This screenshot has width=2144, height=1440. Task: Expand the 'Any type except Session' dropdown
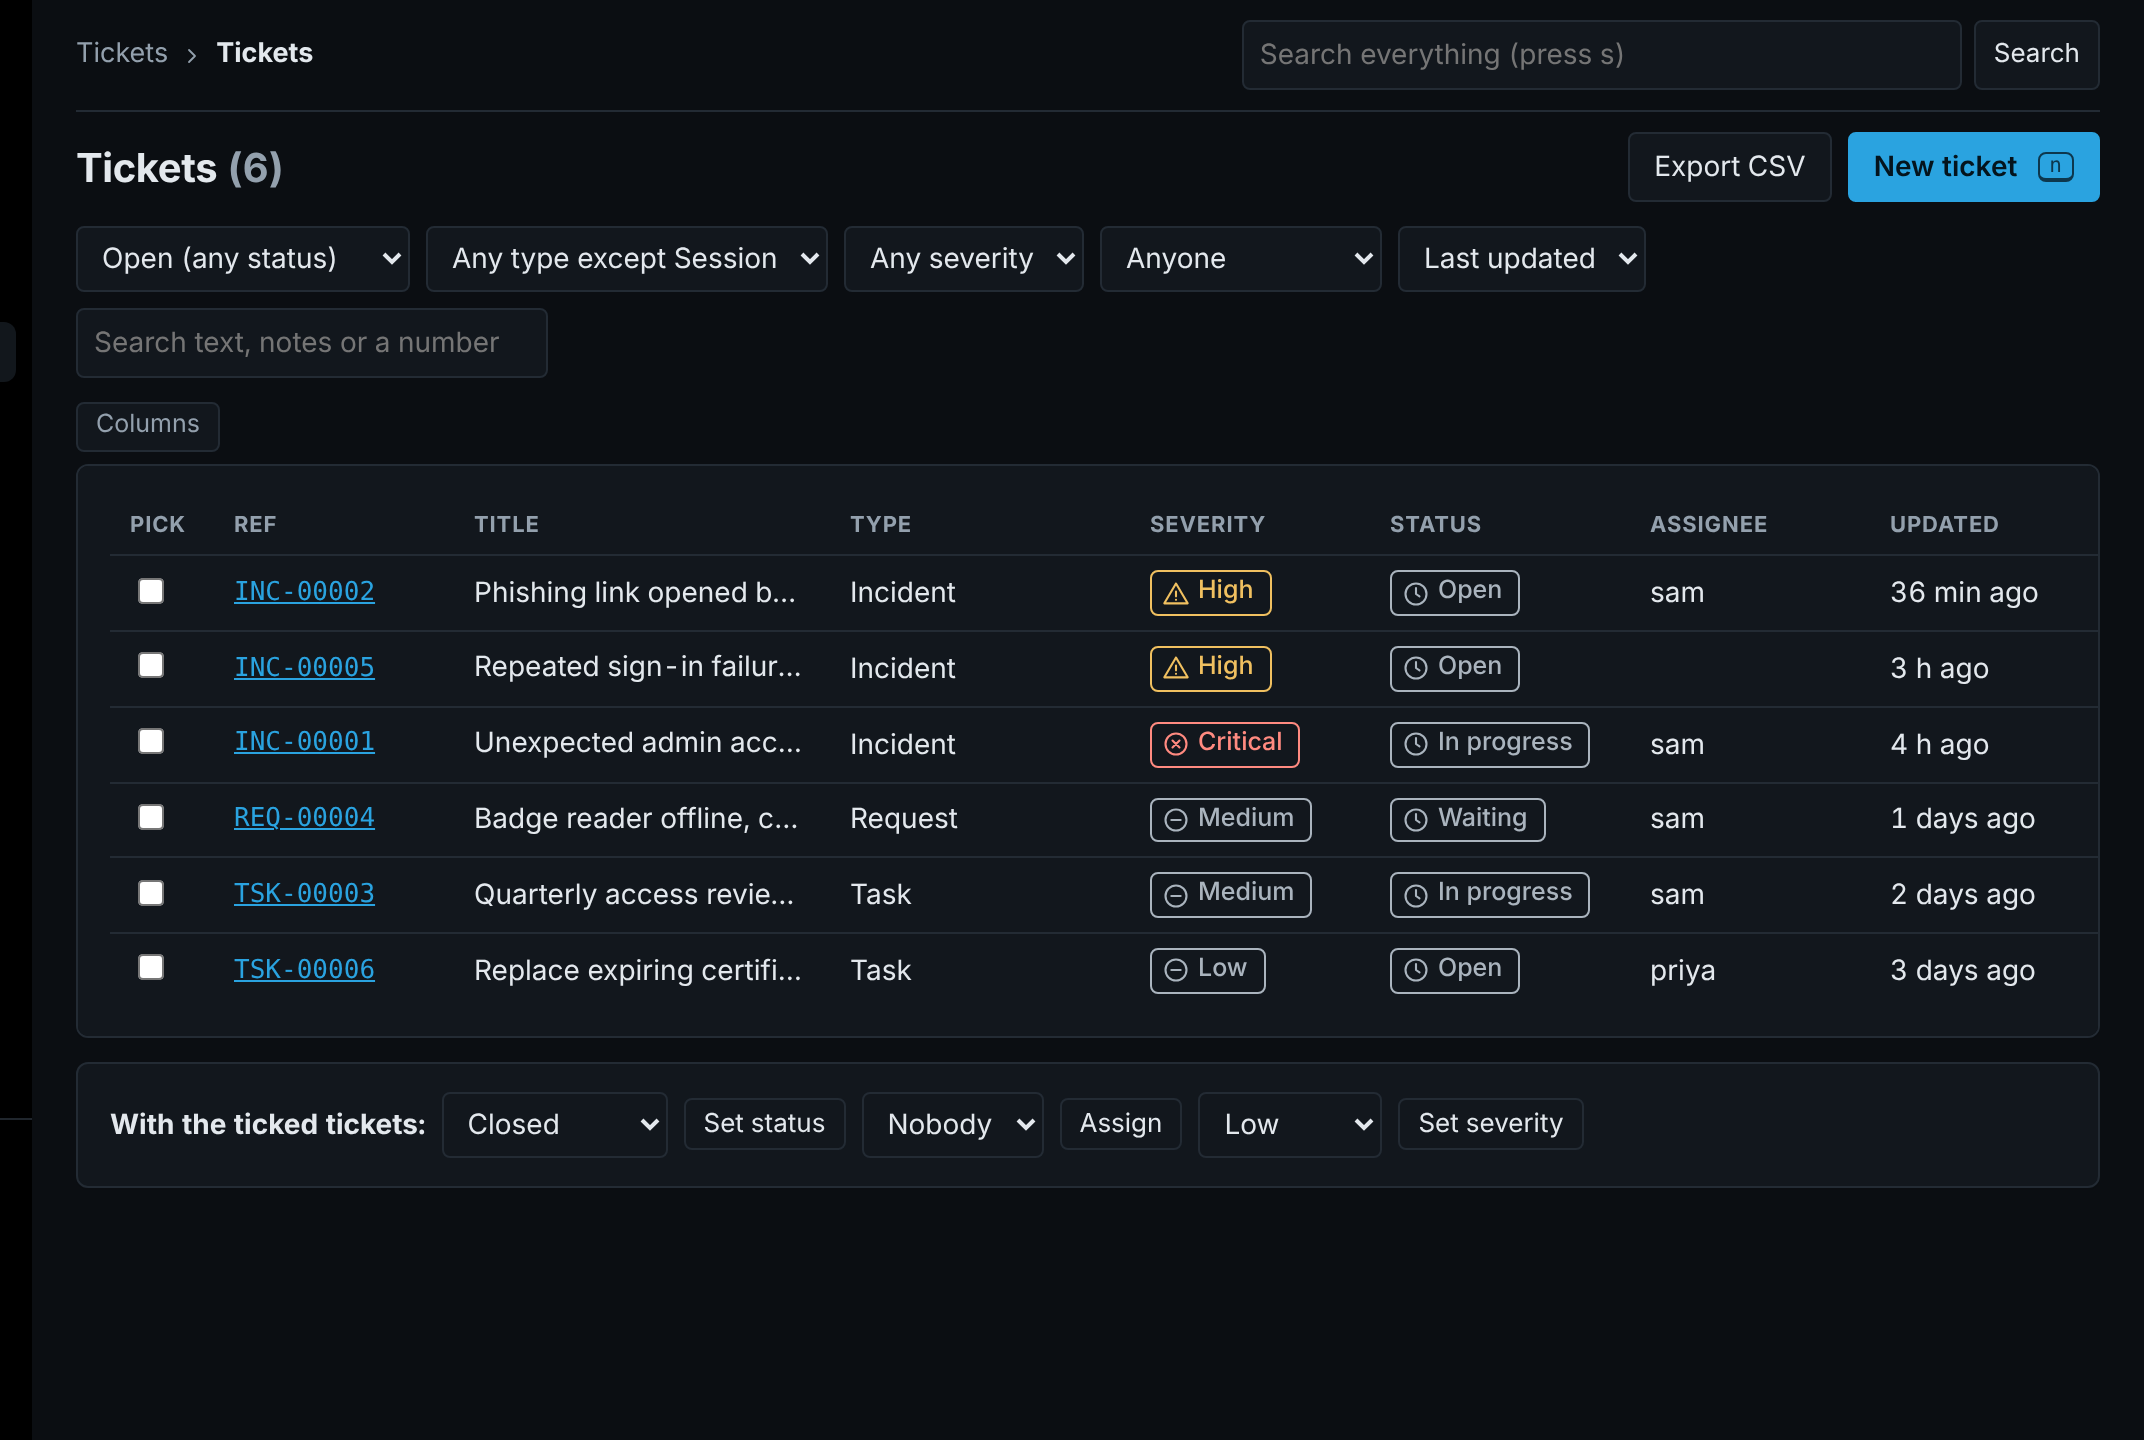[626, 259]
